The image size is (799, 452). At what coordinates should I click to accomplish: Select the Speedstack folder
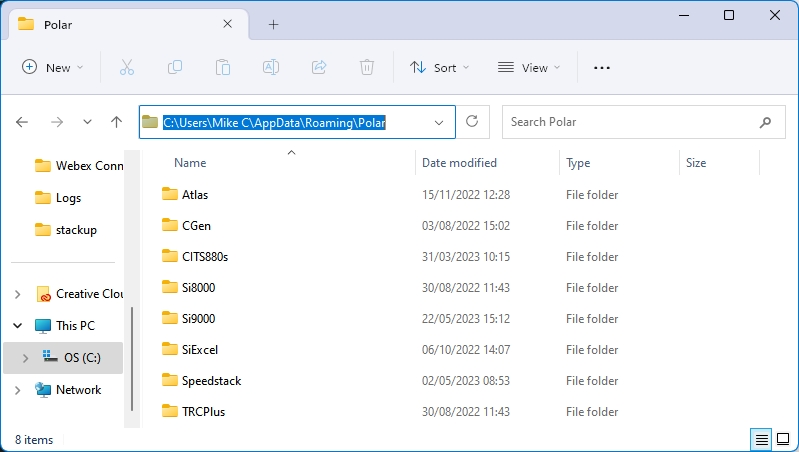202,381
